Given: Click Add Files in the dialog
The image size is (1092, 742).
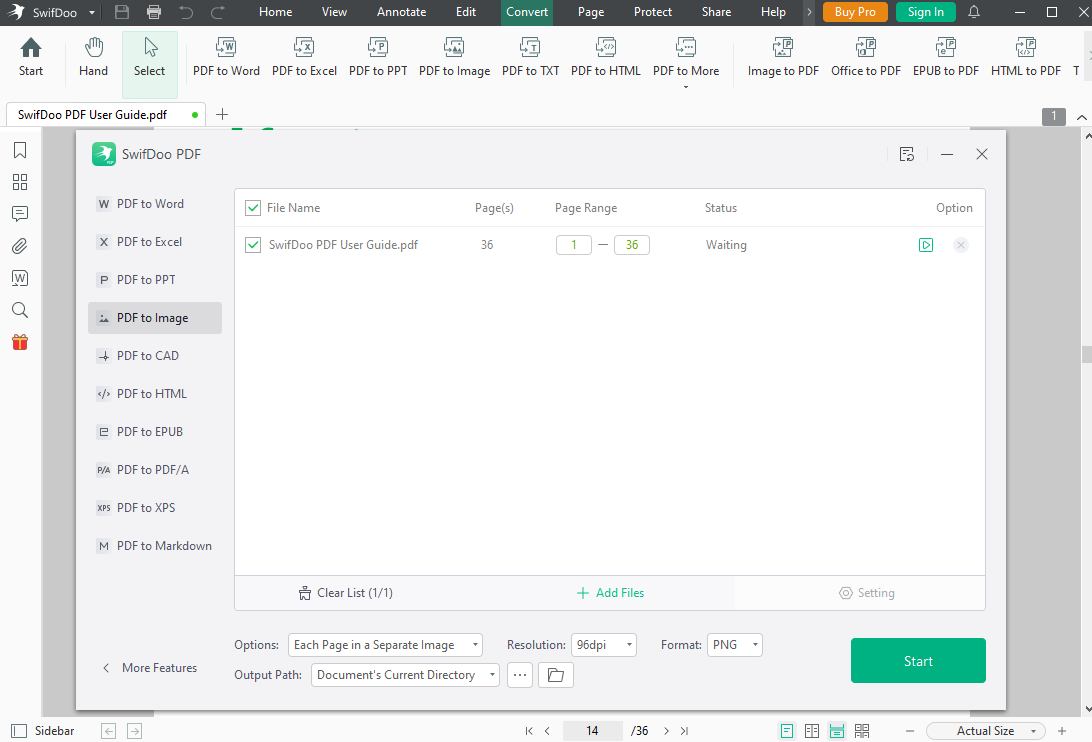Looking at the screenshot, I should tap(611, 593).
